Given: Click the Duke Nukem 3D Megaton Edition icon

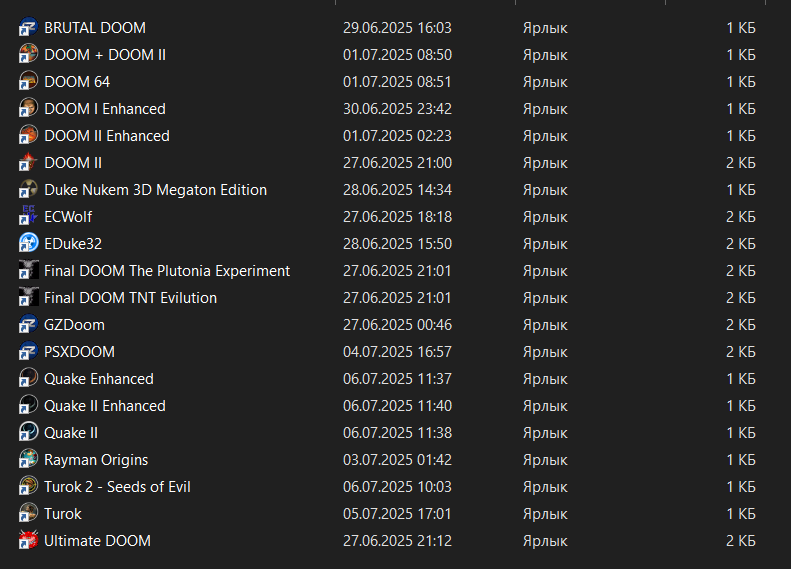Looking at the screenshot, I should 28,189.
